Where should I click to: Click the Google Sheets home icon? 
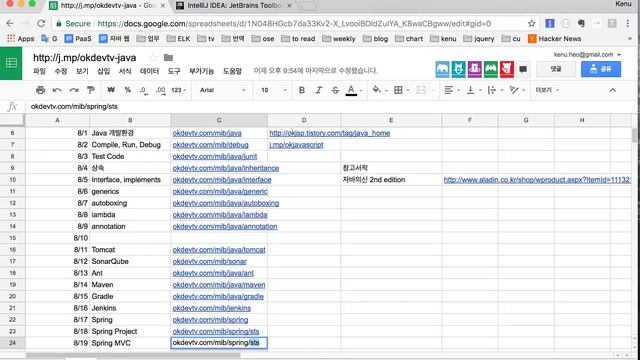11,63
